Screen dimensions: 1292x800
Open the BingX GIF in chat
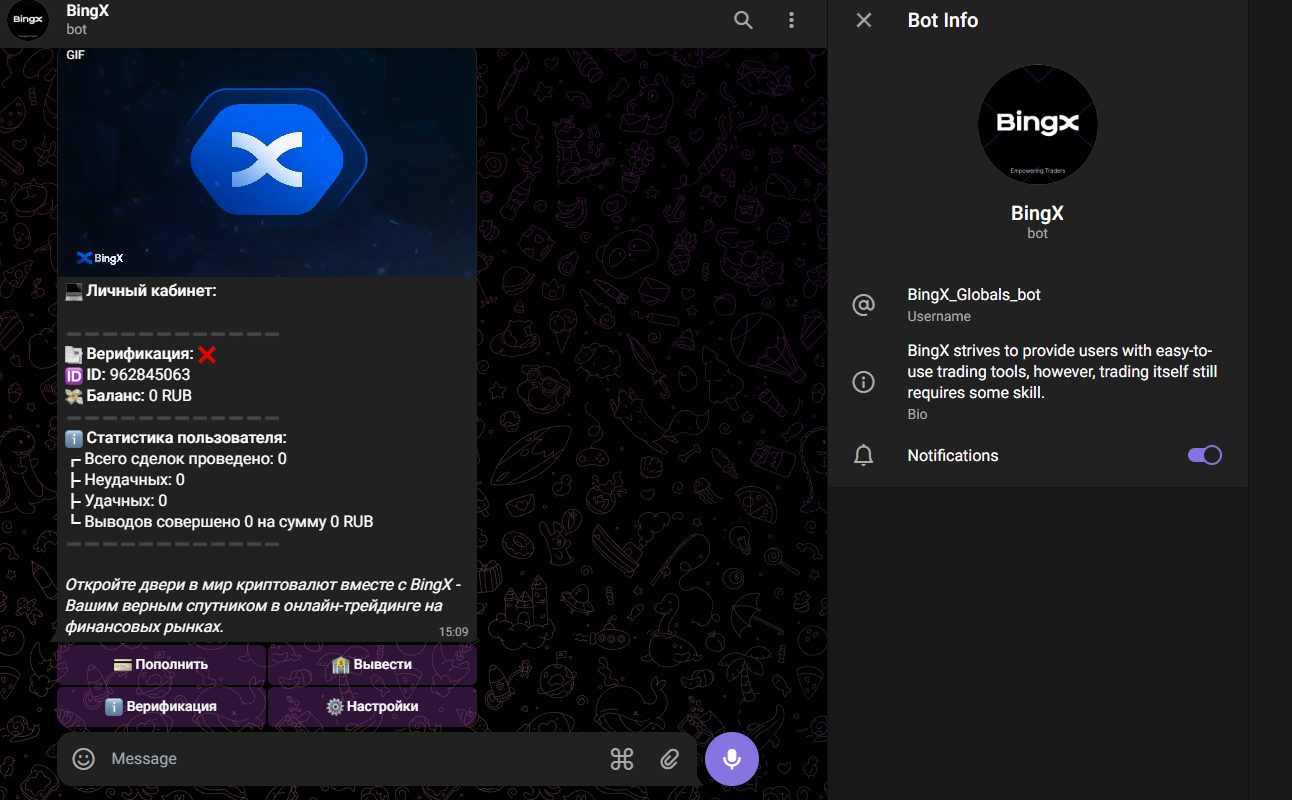(267, 162)
